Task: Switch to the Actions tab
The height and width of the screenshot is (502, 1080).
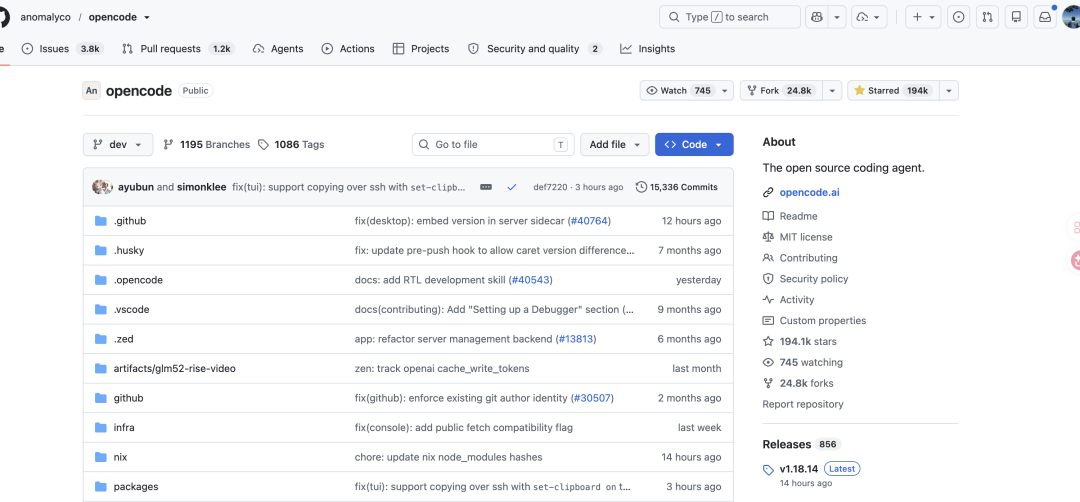Action: (x=348, y=49)
